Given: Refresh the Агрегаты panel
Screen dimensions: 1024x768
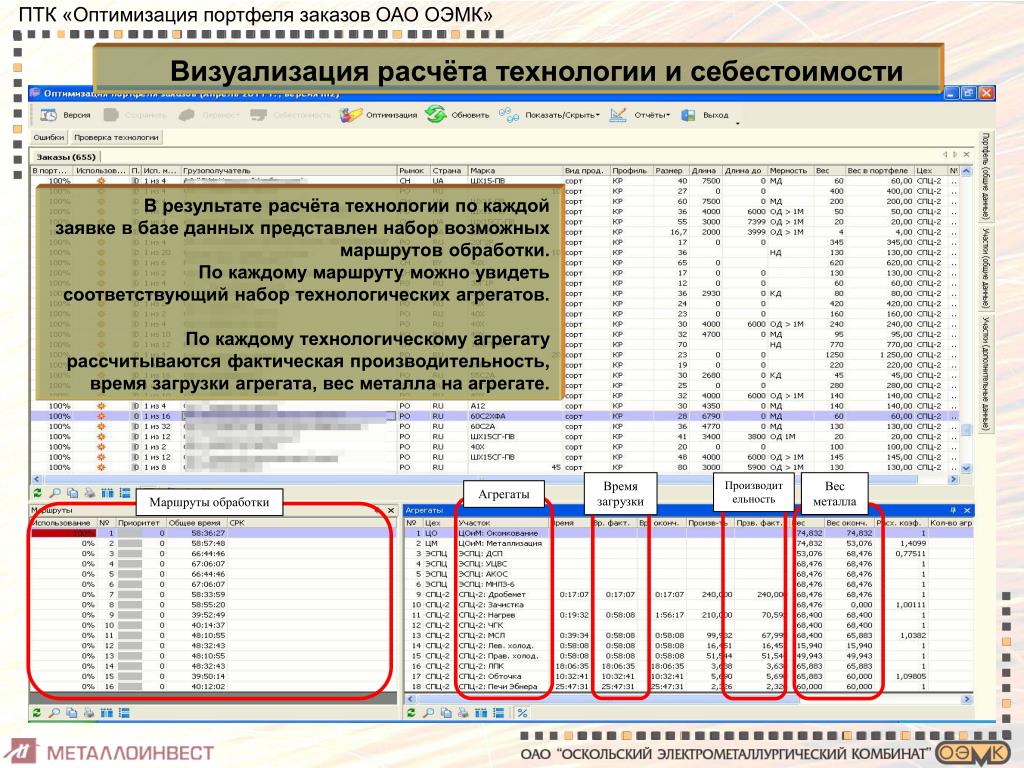Looking at the screenshot, I should [411, 712].
